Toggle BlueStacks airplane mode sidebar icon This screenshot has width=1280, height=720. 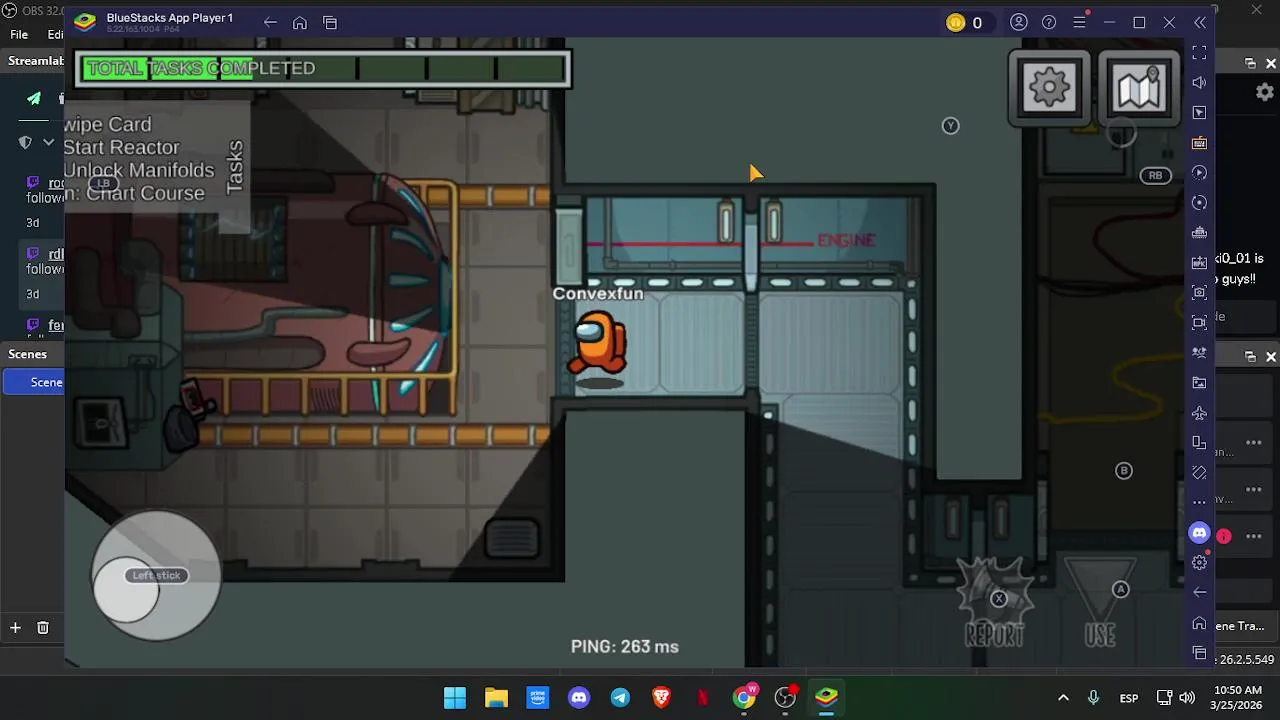tap(1200, 412)
